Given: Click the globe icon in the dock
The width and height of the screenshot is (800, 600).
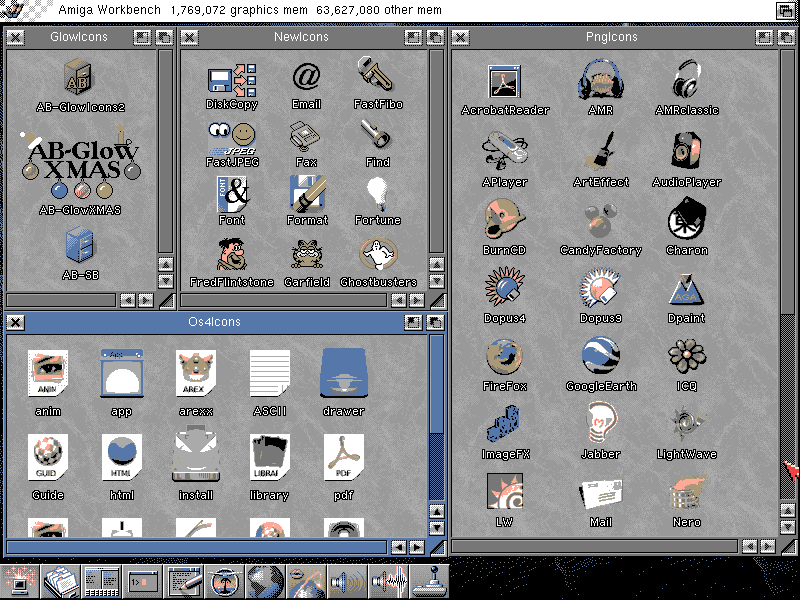Looking at the screenshot, I should click(x=265, y=582).
